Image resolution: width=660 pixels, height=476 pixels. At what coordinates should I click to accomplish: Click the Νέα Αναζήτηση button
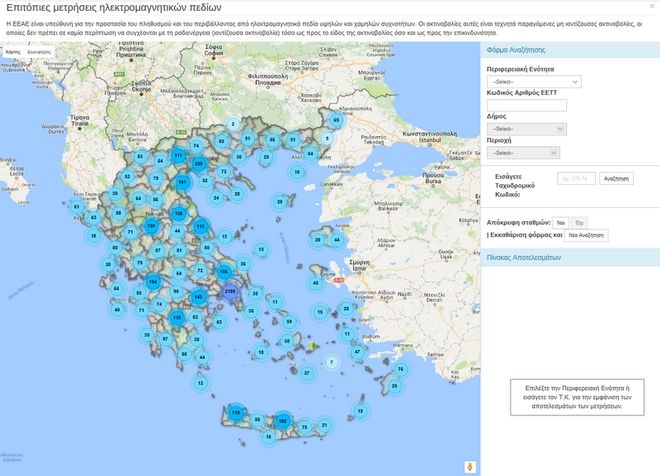tap(586, 236)
